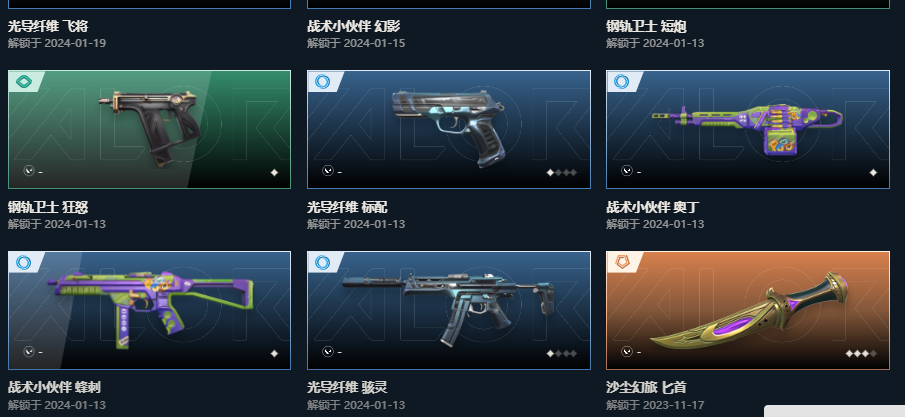Click the currency icon on the 战术小伙伴 奥丁 card
Viewport: 905px width, 417px height.
pyautogui.click(x=626, y=171)
